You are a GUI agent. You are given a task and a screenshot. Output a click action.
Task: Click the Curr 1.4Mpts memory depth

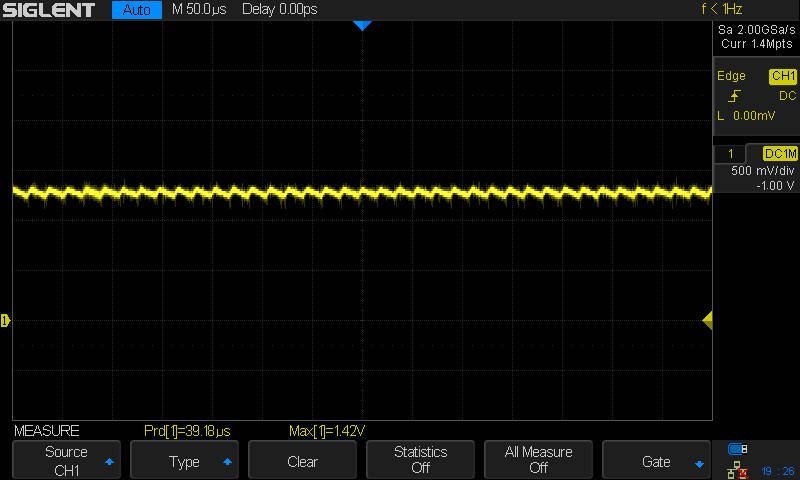[757, 44]
